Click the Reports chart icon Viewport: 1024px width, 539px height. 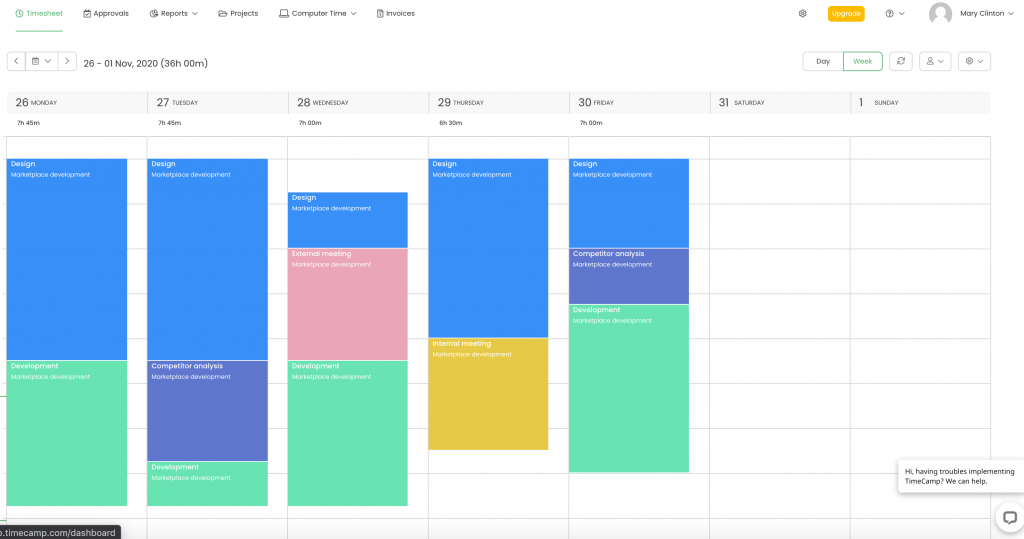pyautogui.click(x=154, y=14)
